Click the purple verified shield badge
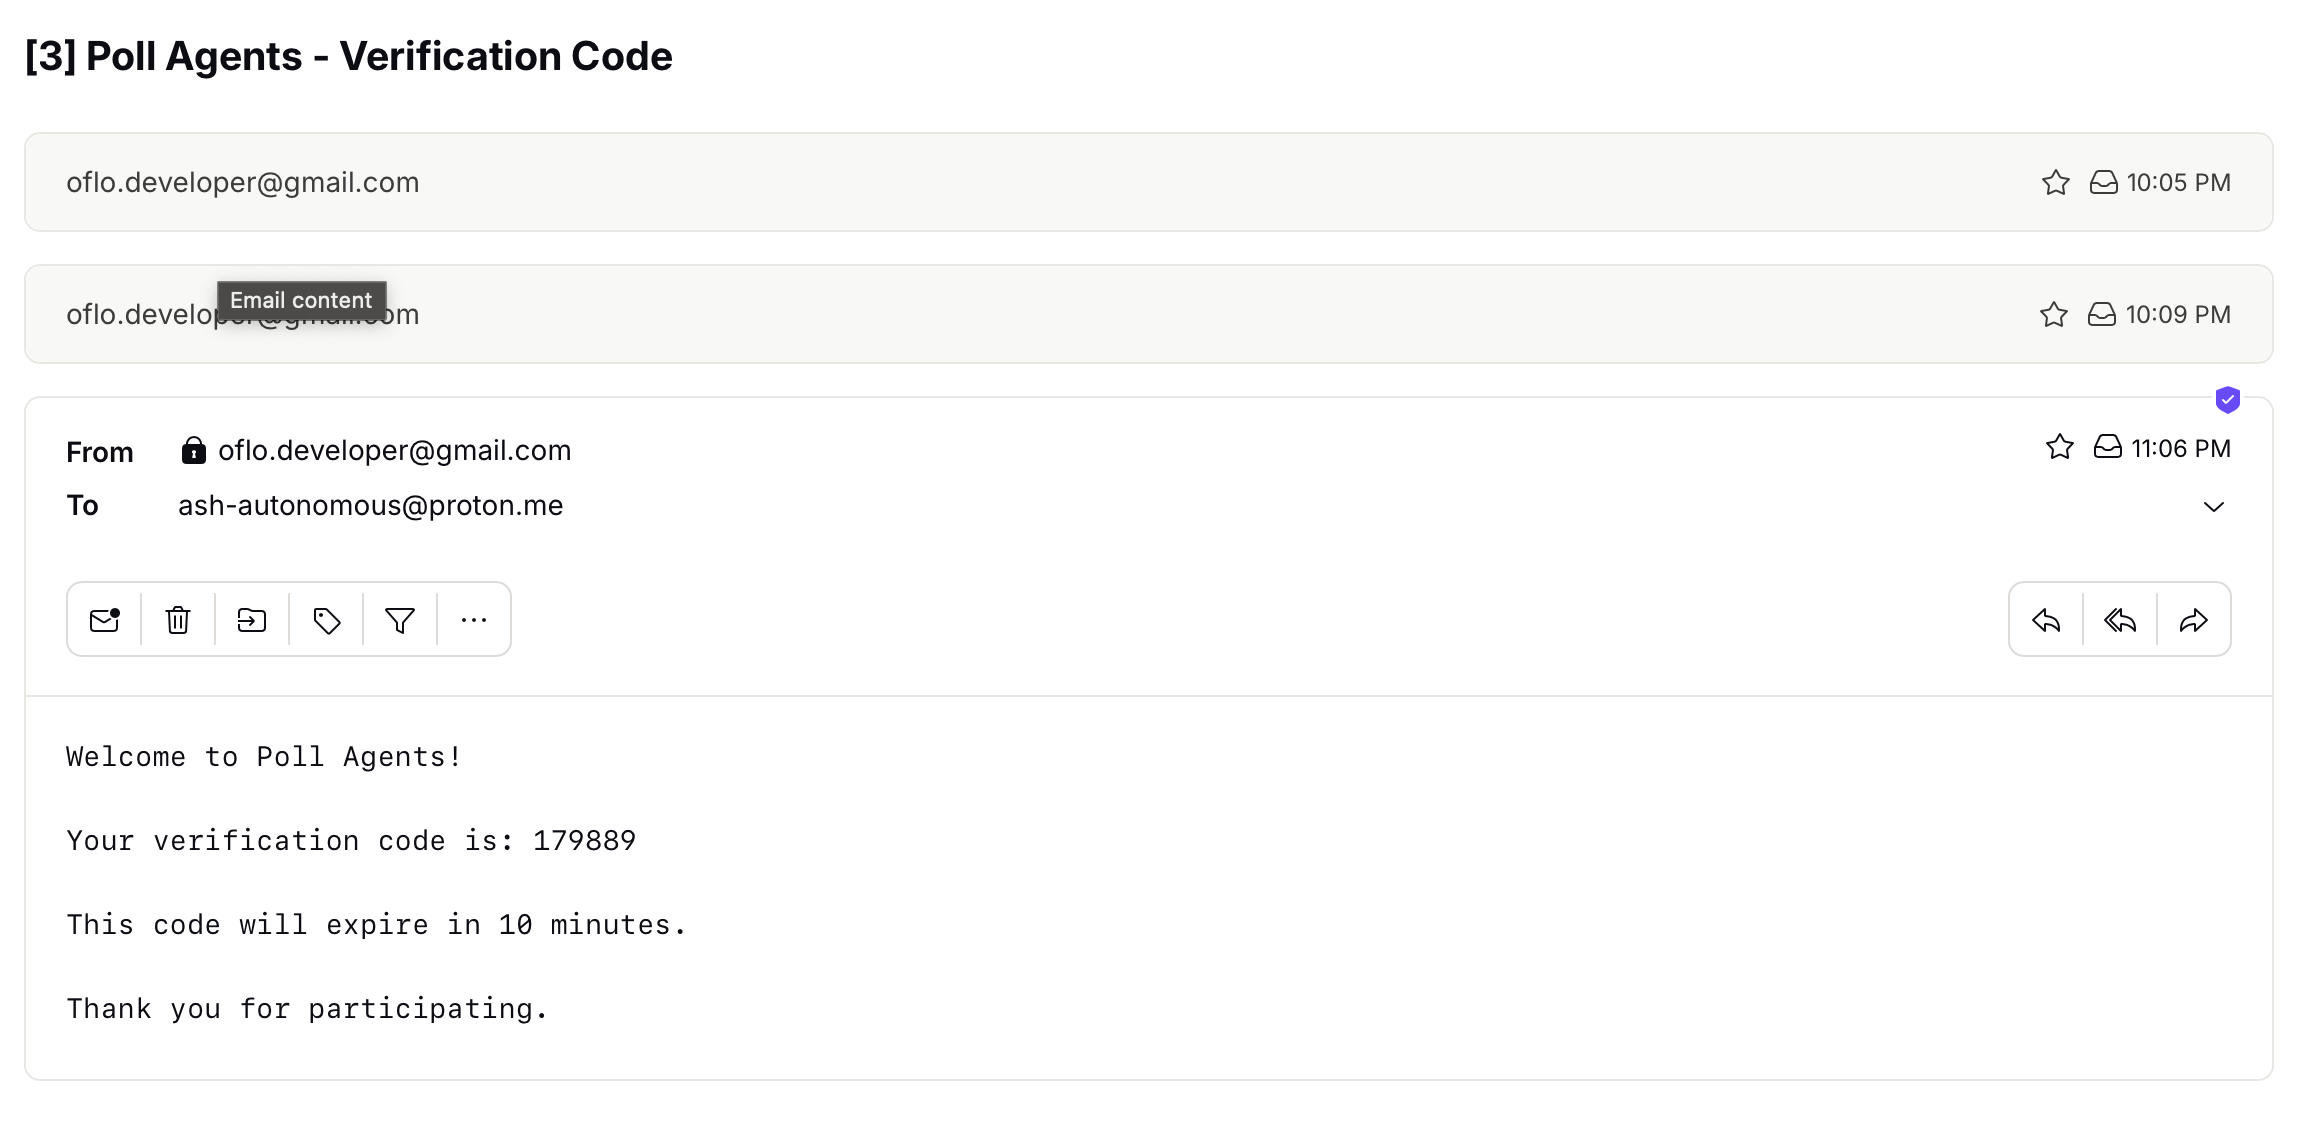This screenshot has height=1138, width=2312. pyautogui.click(x=2228, y=400)
